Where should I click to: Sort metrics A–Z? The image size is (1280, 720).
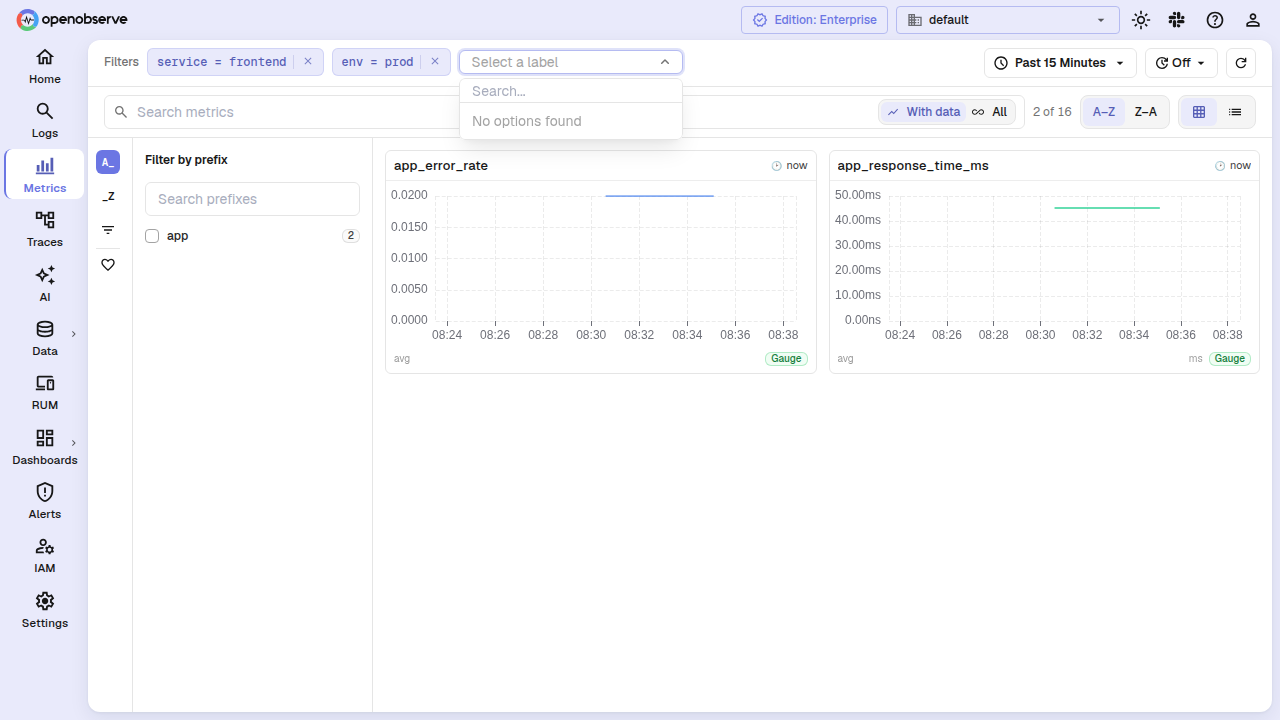tap(1104, 112)
